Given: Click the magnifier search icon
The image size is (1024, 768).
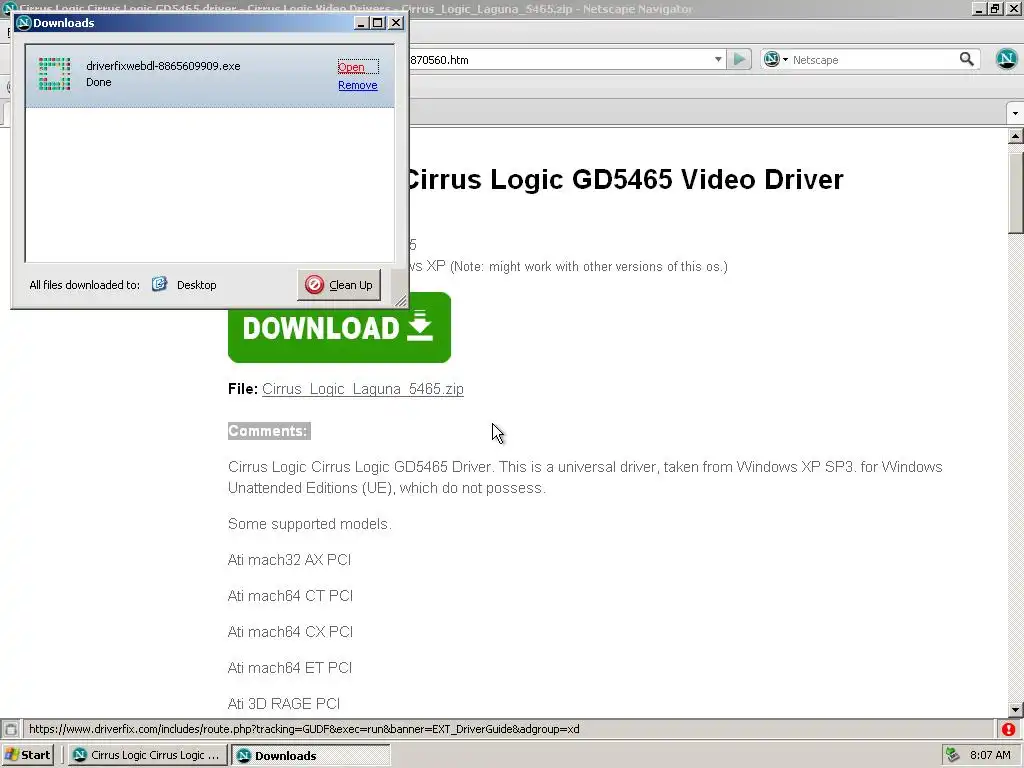Looking at the screenshot, I should [x=967, y=59].
